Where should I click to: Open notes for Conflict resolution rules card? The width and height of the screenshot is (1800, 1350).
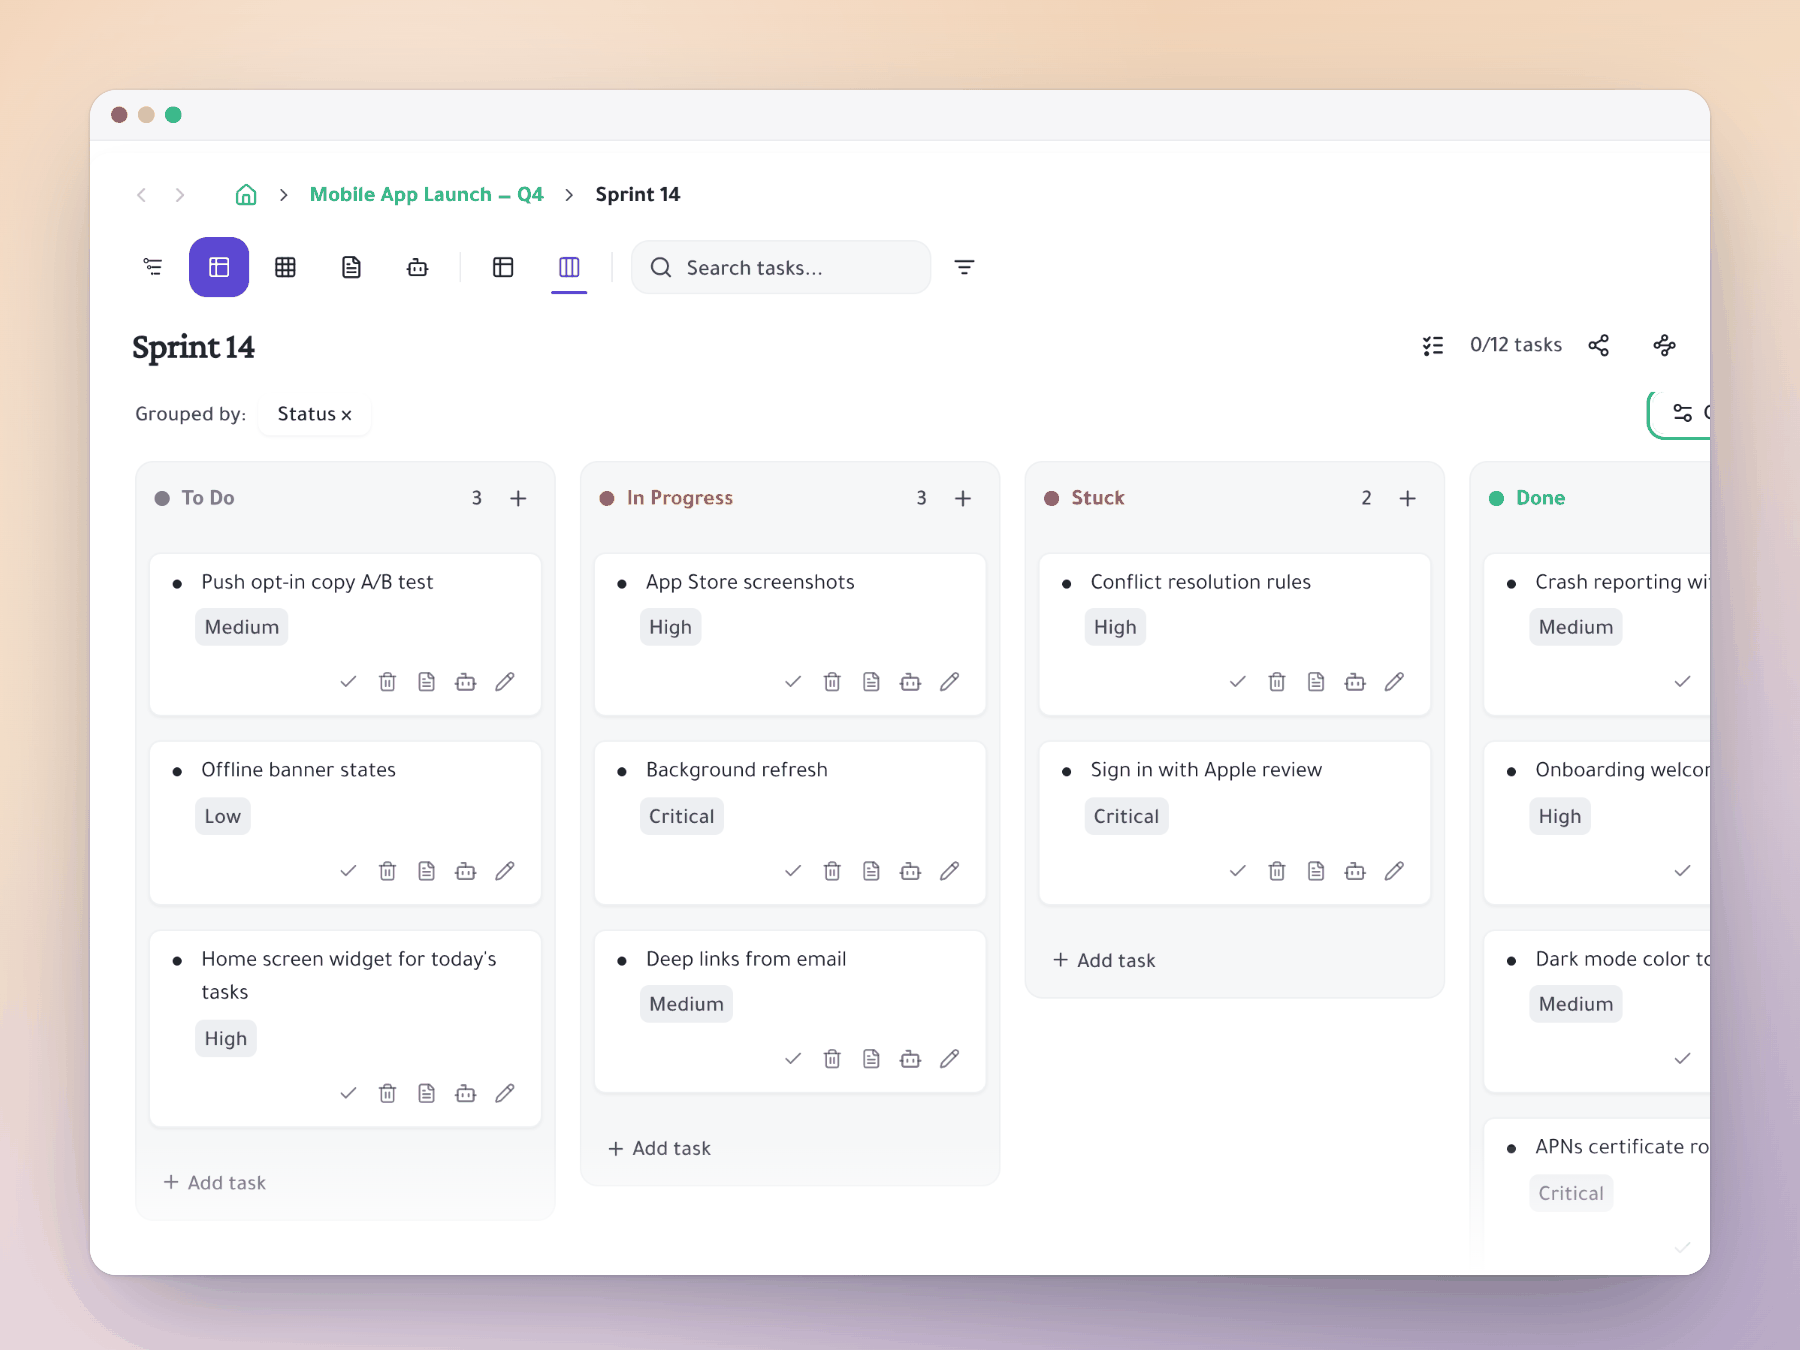click(x=1316, y=682)
